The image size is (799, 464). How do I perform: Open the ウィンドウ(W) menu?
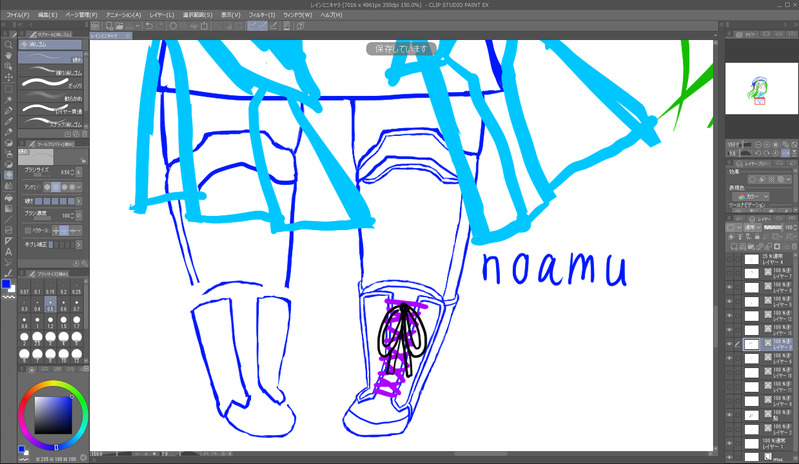[x=298, y=15]
